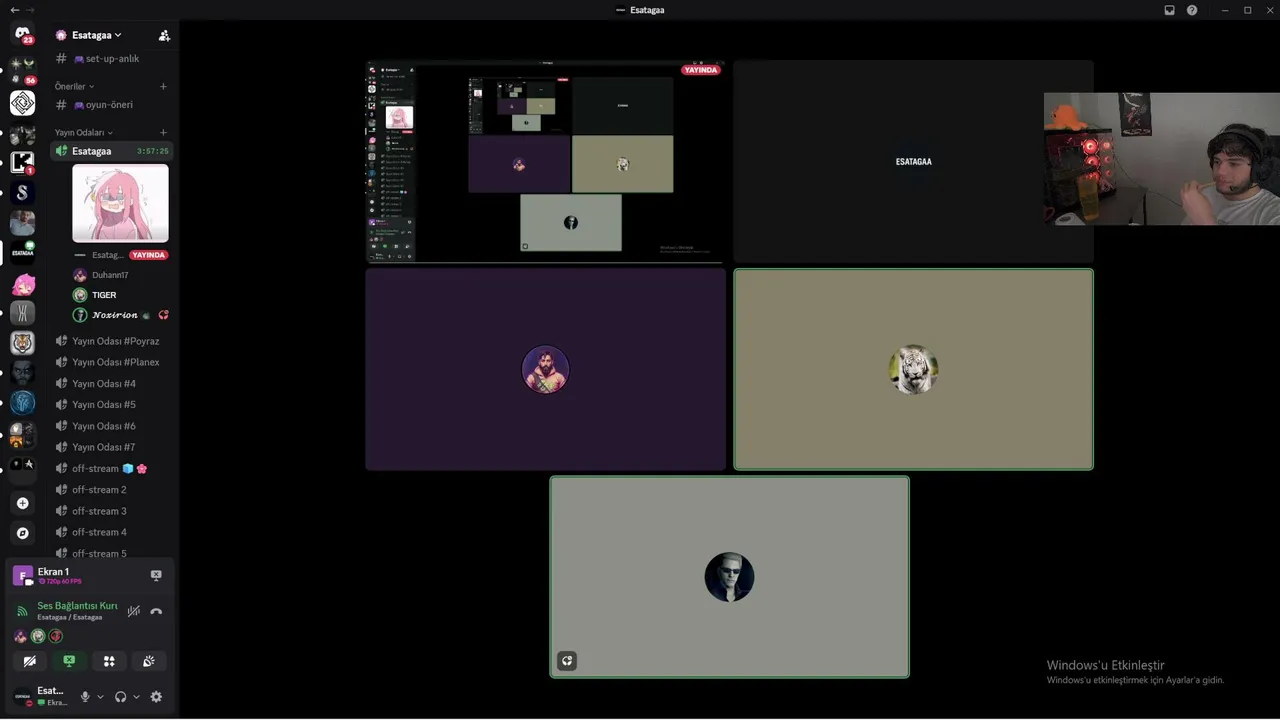The width and height of the screenshot is (1280, 720).
Task: Select the Esatagaa voice channel
Action: 112,151
